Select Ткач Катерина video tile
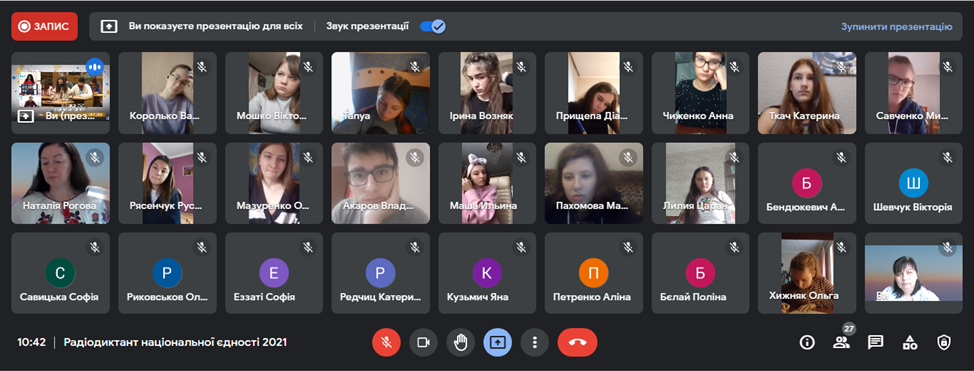This screenshot has width=974, height=371. click(x=807, y=93)
